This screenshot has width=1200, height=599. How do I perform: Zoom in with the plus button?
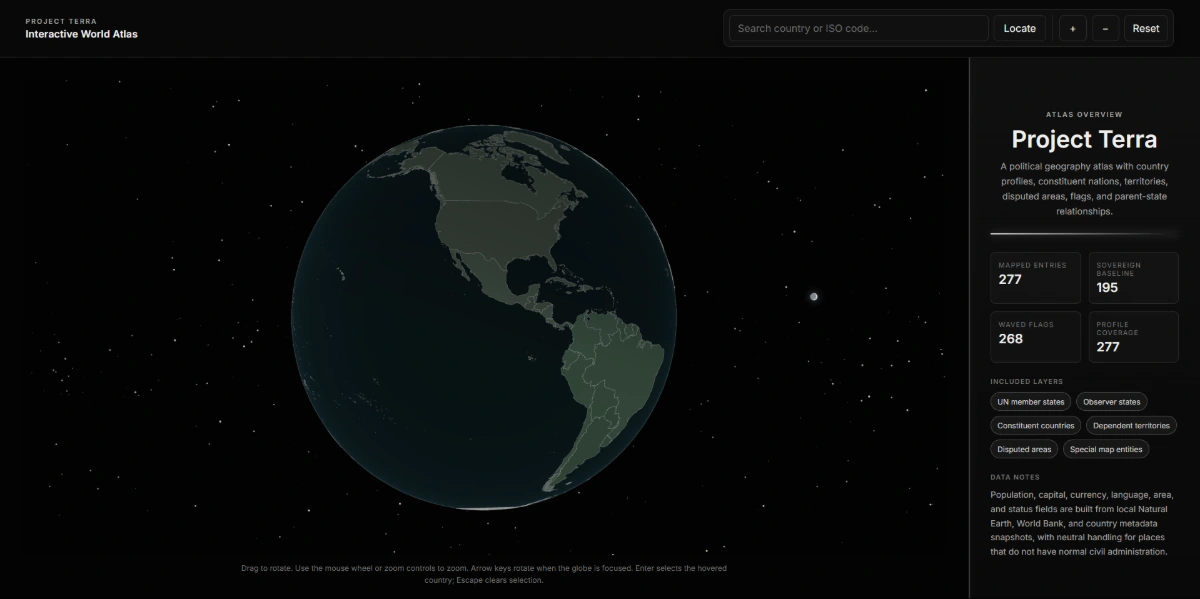pos(1072,28)
